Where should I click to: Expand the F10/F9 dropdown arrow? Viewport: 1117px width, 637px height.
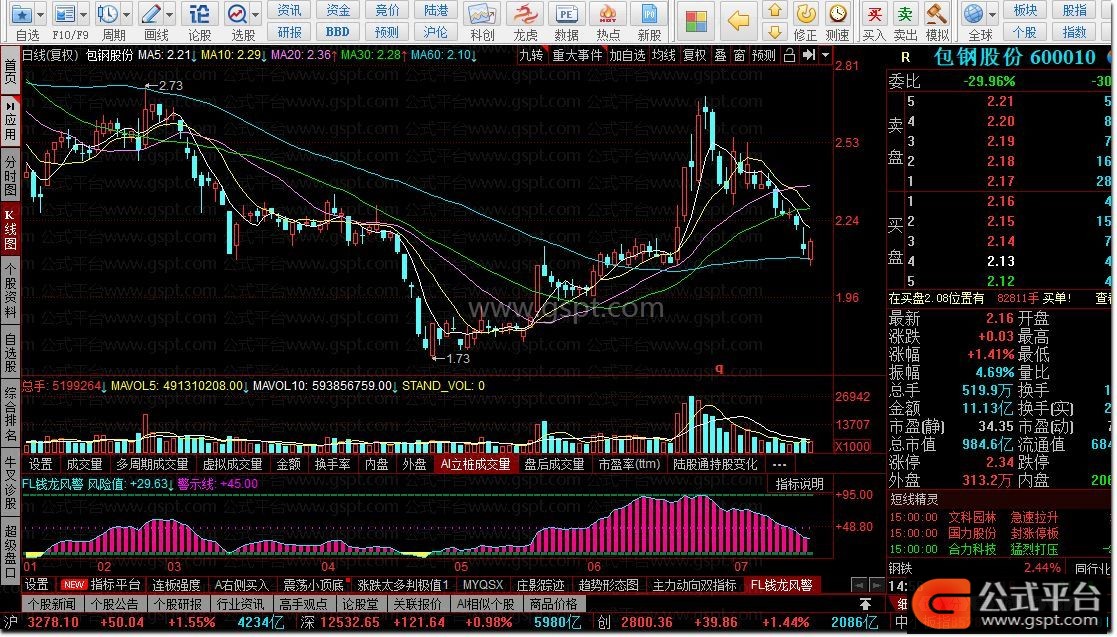83,14
